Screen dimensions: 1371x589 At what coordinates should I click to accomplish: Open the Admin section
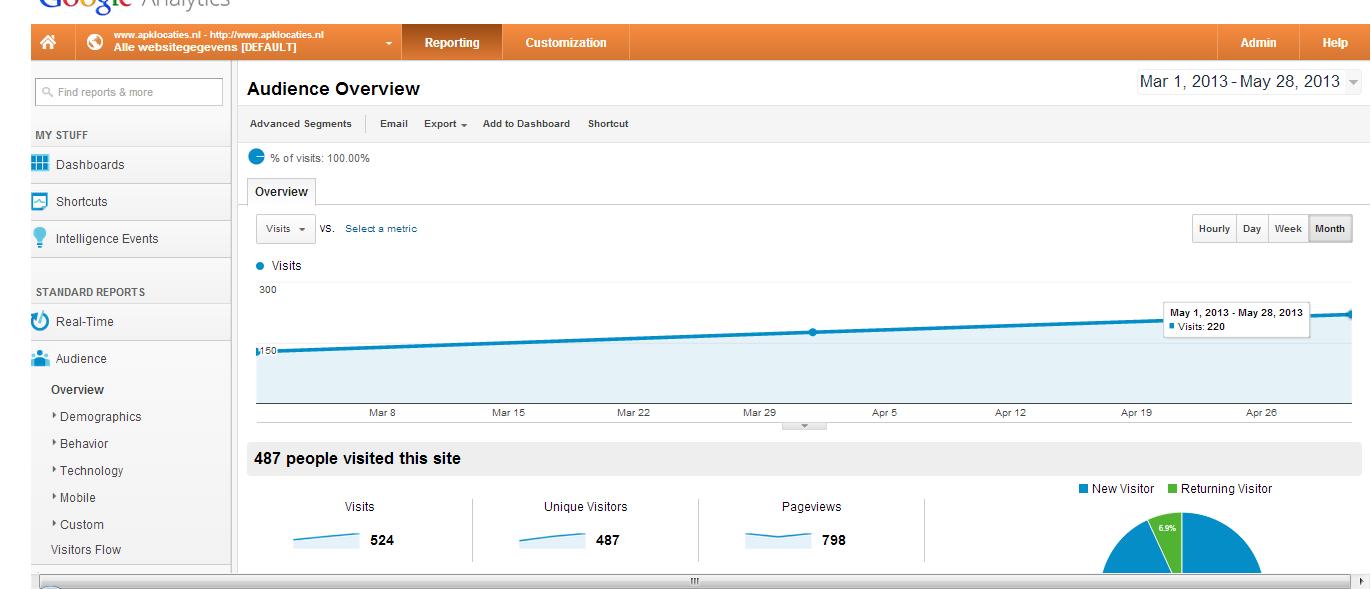pos(1258,43)
